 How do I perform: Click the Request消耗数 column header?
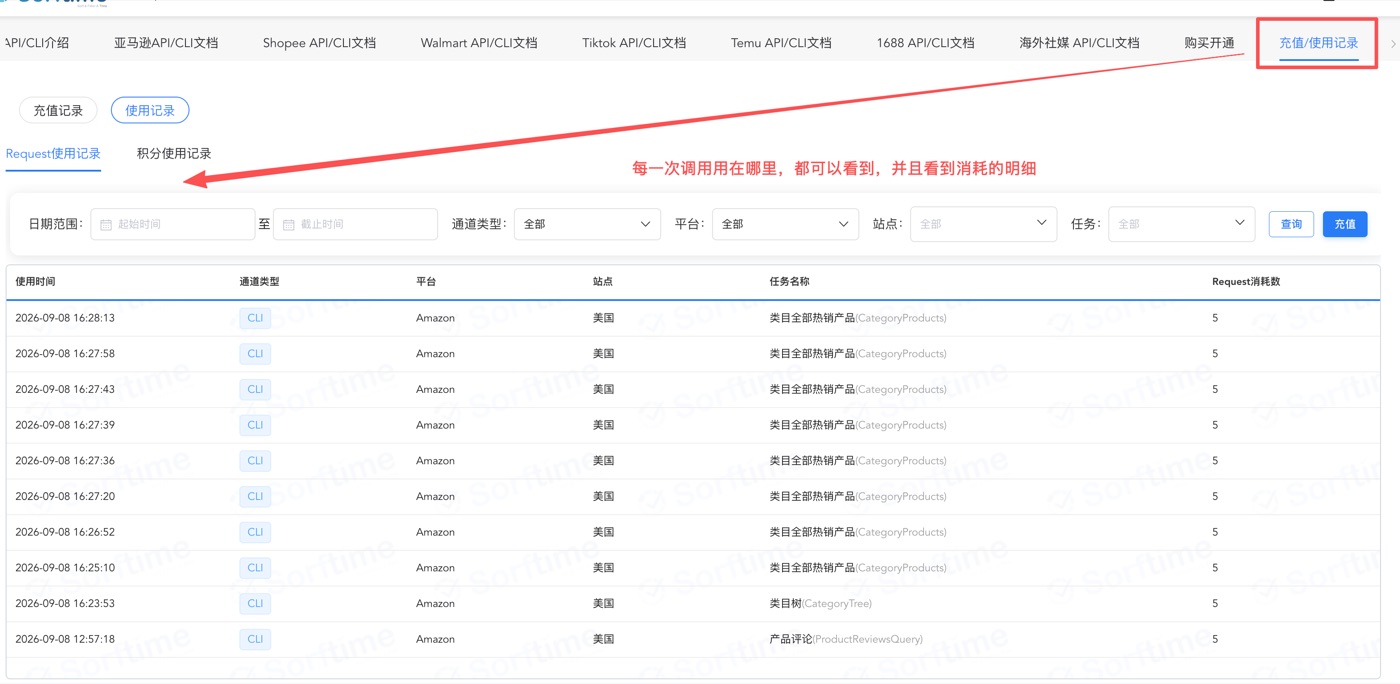[x=1246, y=282]
